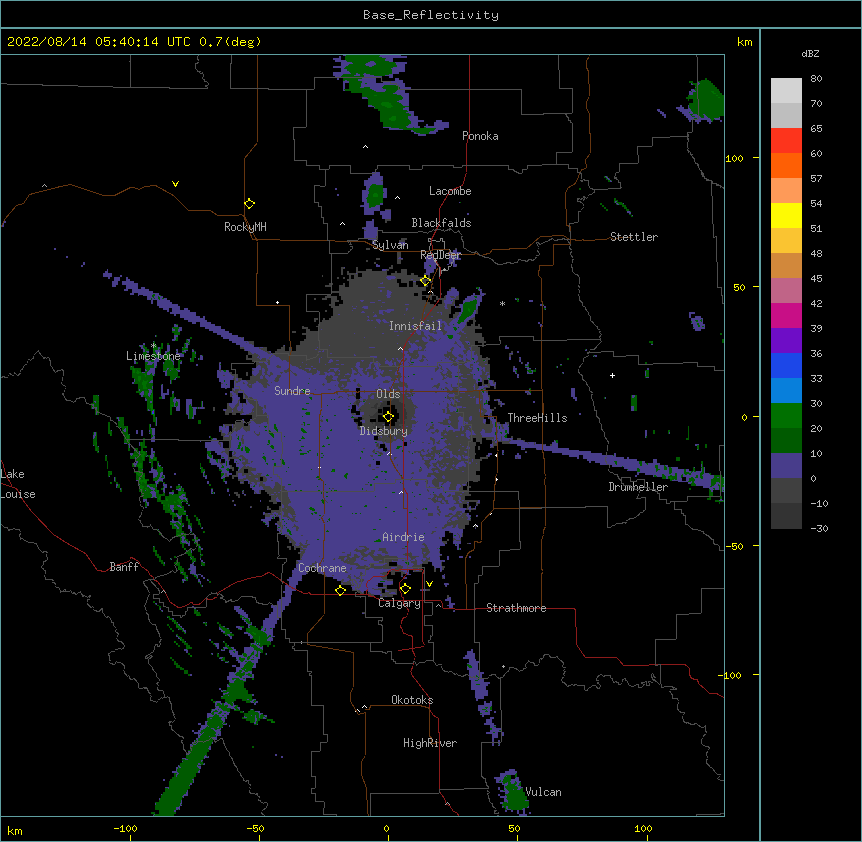Click the Base_Reflectivity title text

point(431,15)
